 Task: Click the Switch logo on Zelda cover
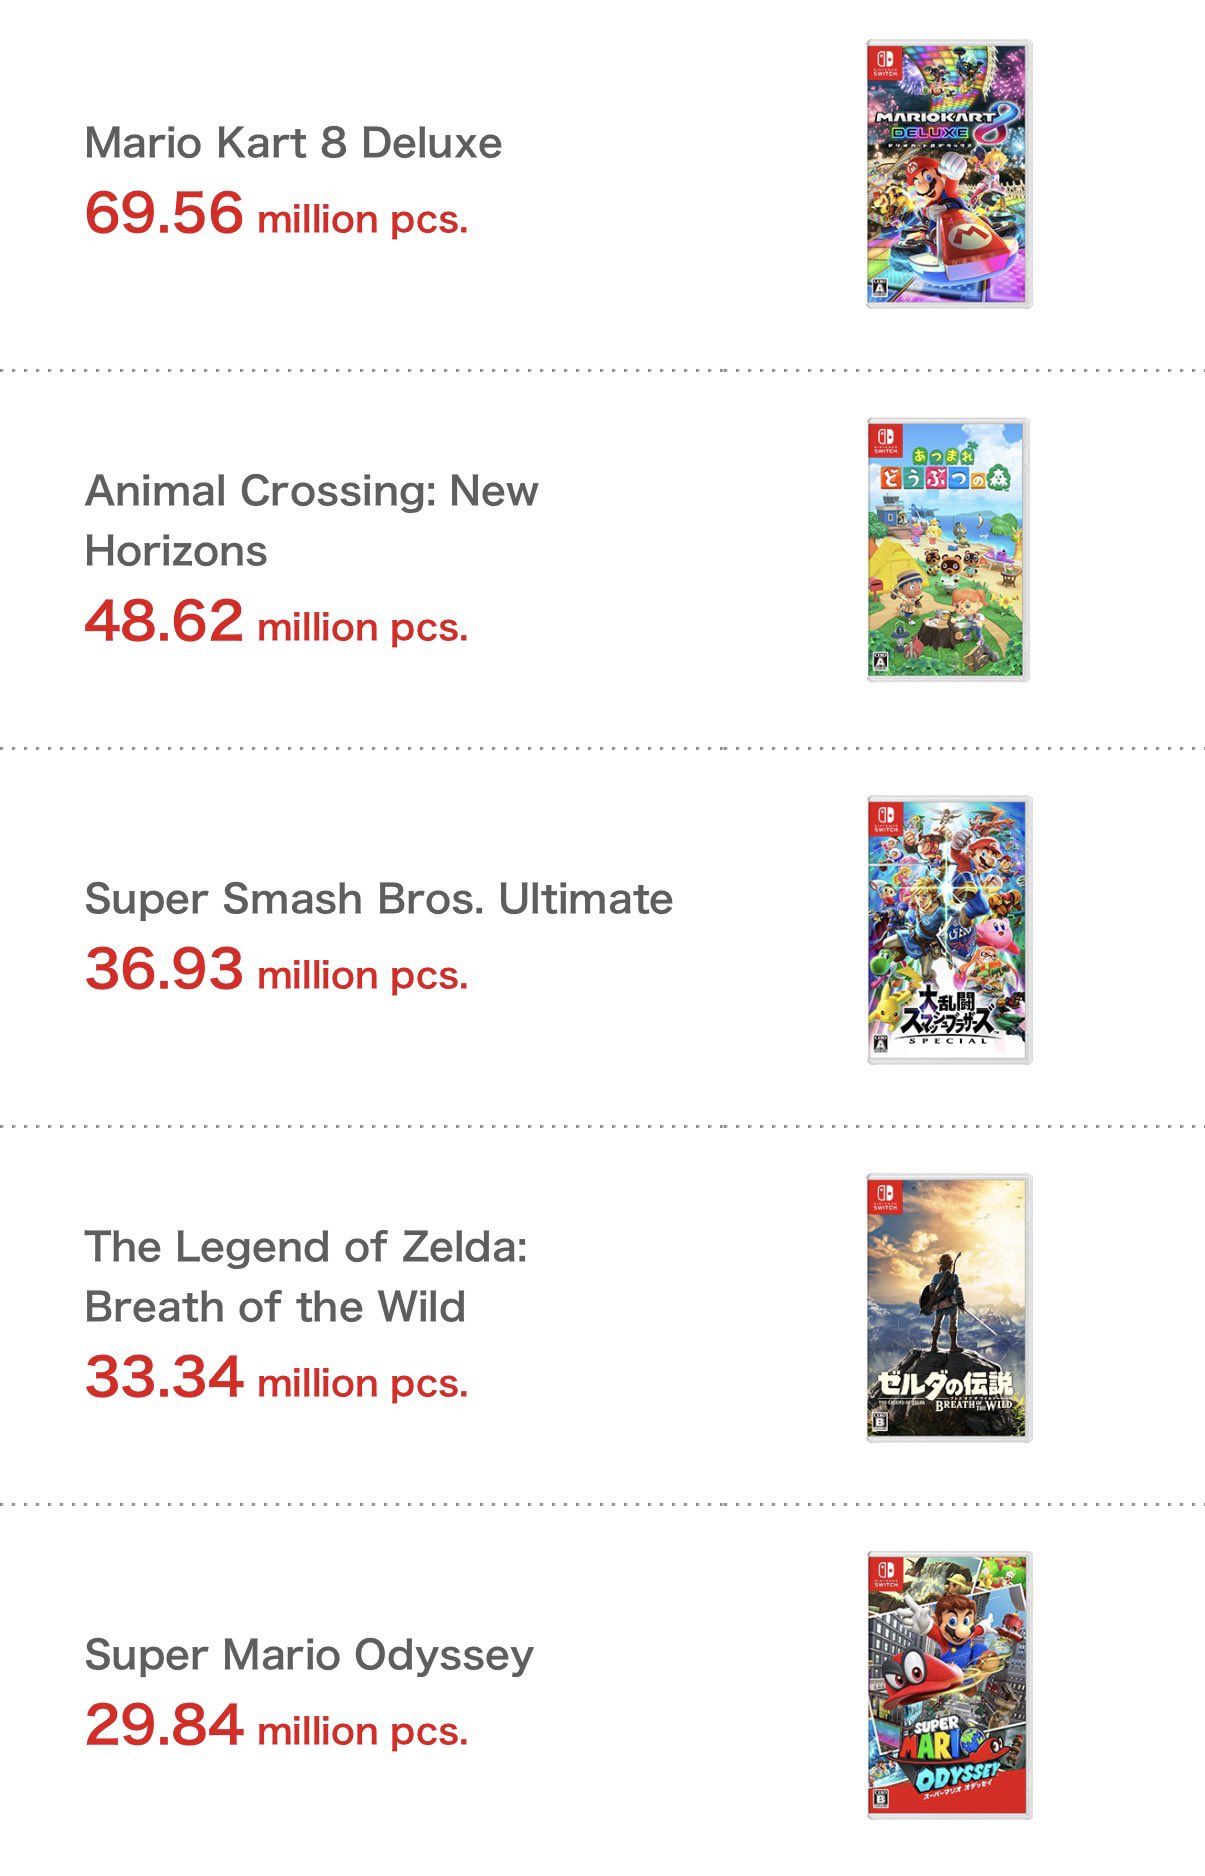[x=885, y=1195]
